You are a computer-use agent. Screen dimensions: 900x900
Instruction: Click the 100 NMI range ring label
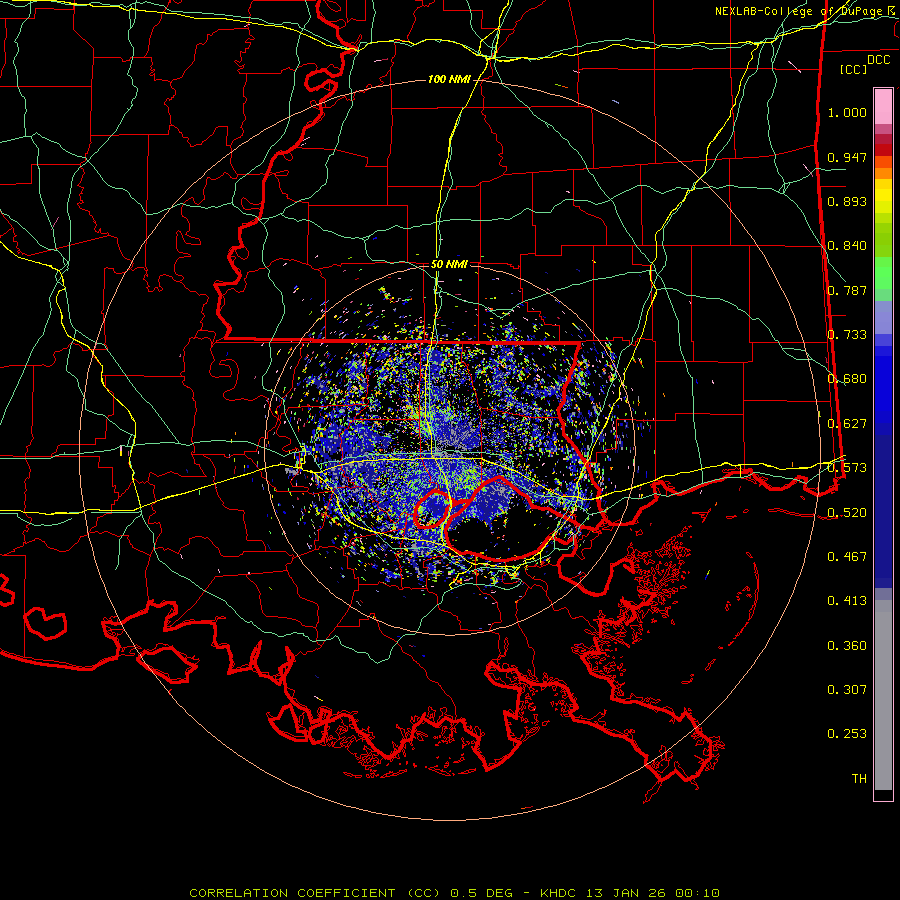[449, 79]
